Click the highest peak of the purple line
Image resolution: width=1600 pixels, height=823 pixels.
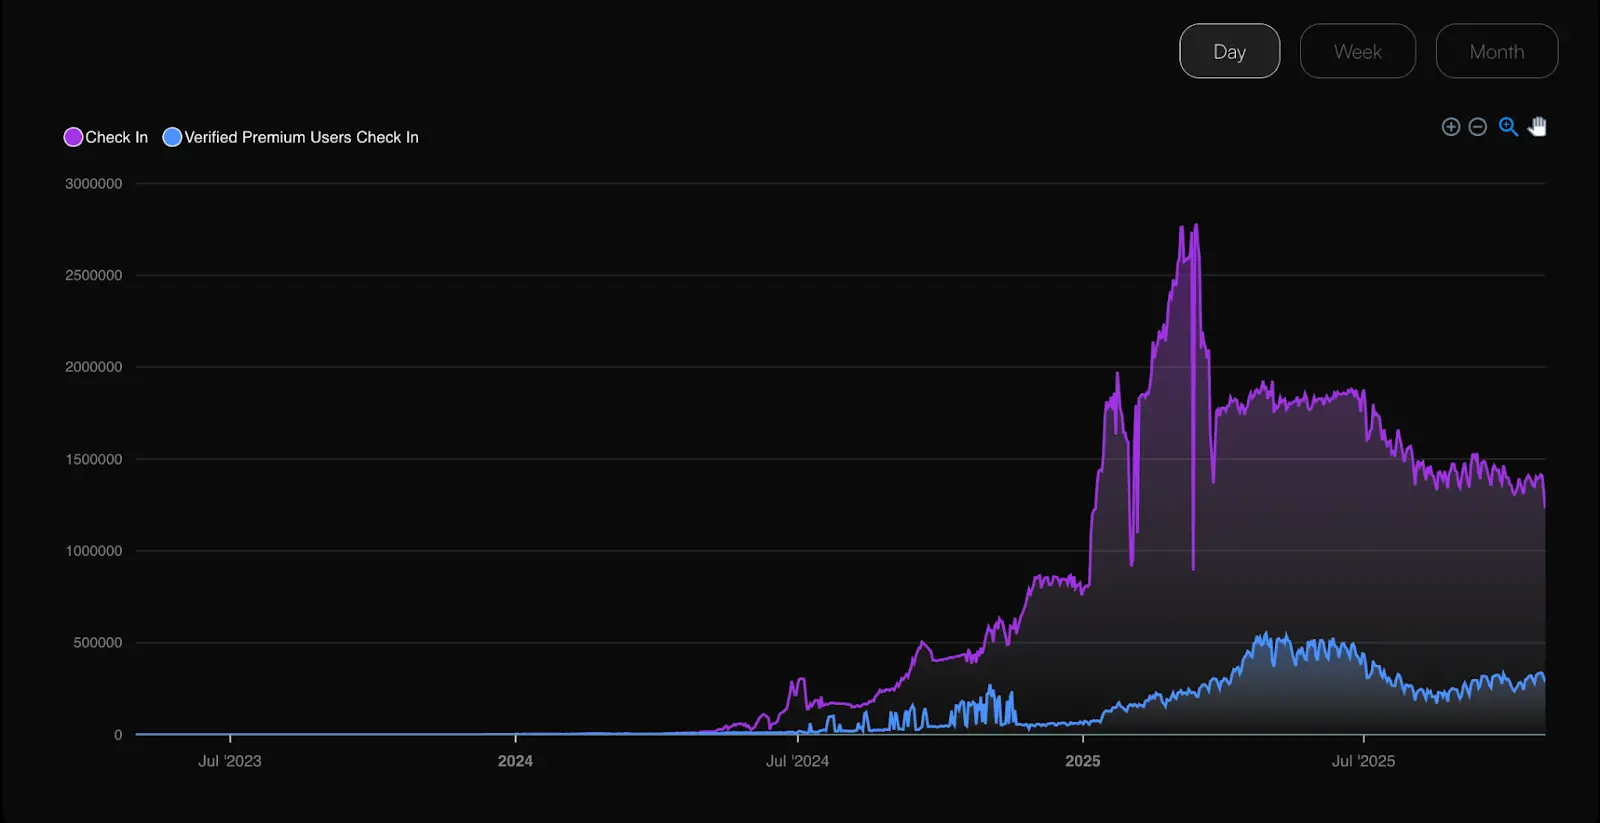[1196, 226]
